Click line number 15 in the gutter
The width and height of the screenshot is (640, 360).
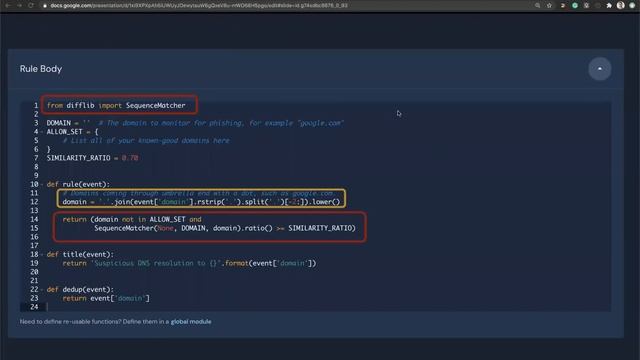point(34,228)
